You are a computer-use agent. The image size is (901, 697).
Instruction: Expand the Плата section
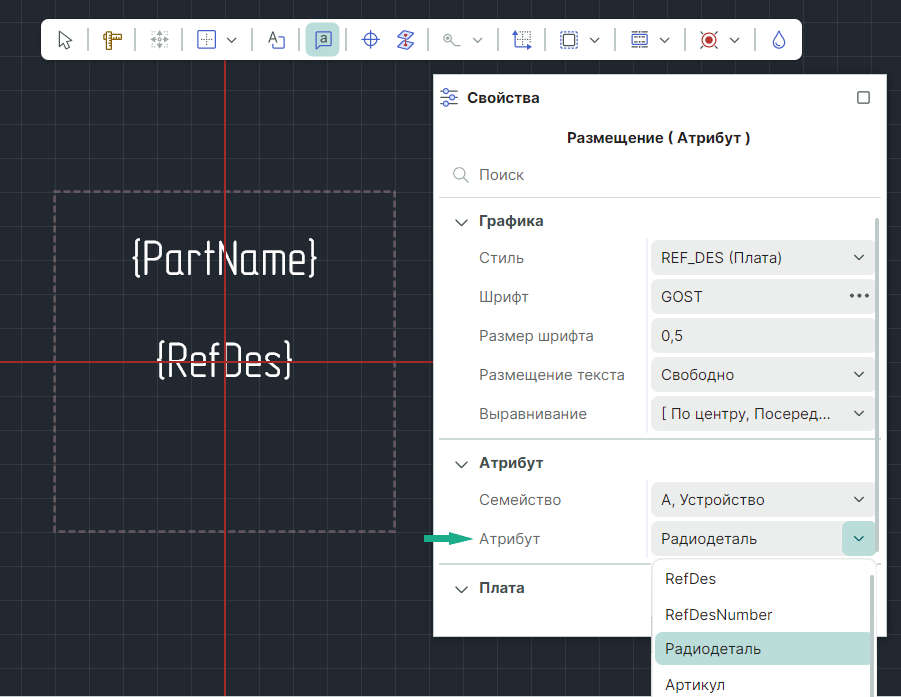pos(461,589)
